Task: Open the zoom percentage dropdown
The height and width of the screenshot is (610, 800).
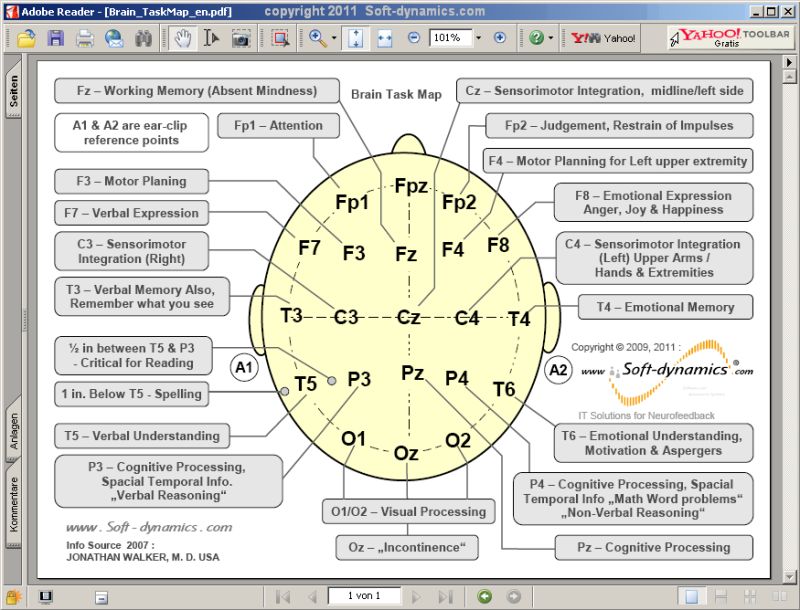Action: 478,38
